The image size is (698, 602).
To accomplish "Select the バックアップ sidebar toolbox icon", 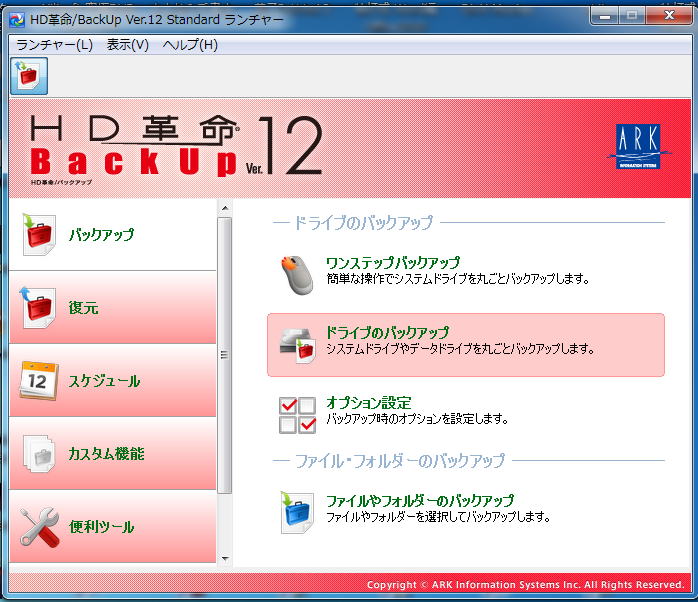I will click(38, 235).
